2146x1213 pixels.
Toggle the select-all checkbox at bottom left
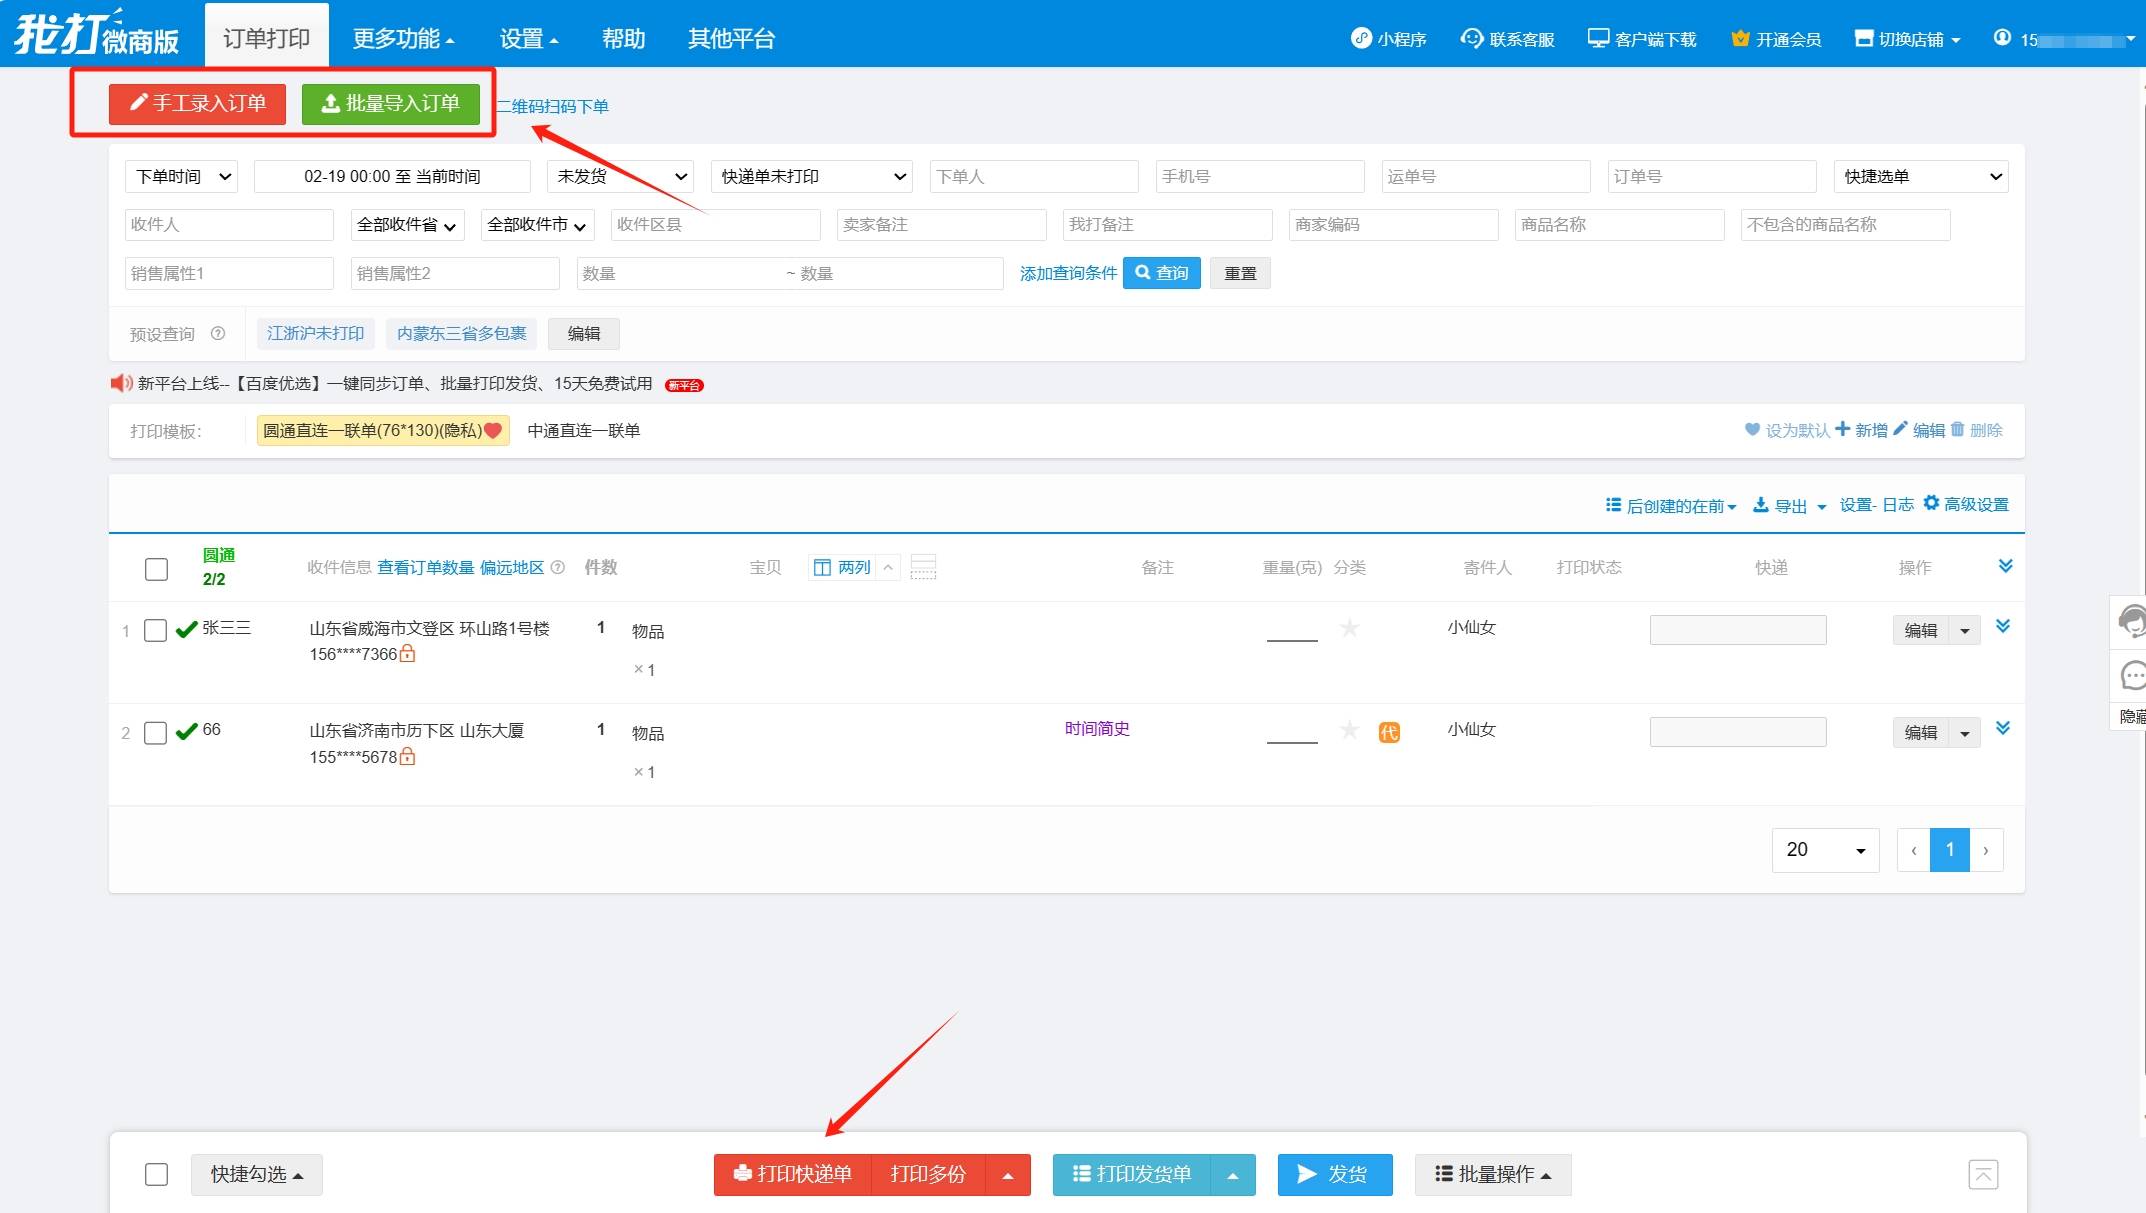(153, 1175)
